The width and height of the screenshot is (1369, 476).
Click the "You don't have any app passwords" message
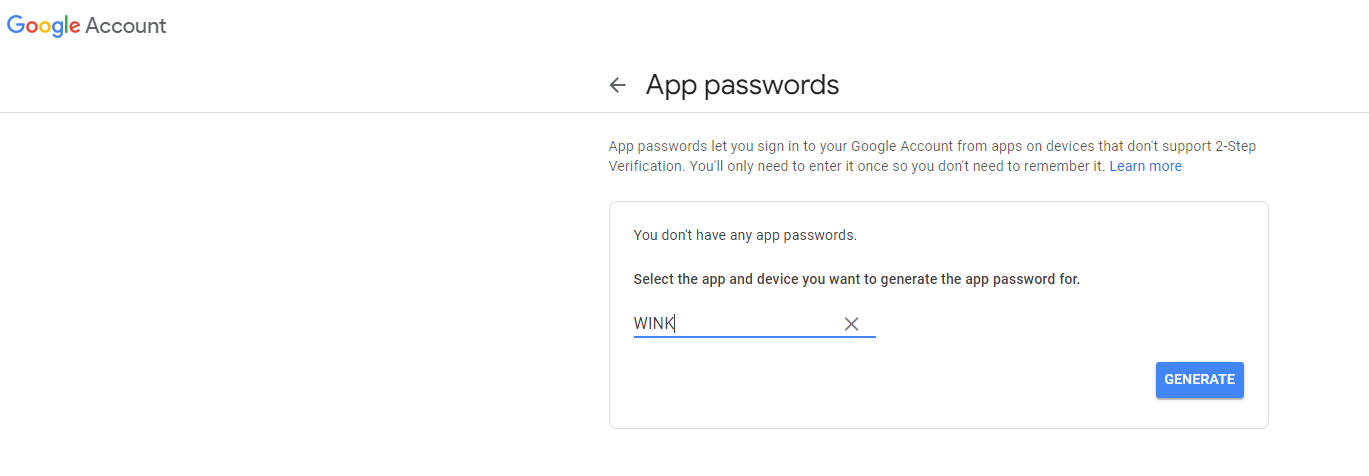pos(745,236)
